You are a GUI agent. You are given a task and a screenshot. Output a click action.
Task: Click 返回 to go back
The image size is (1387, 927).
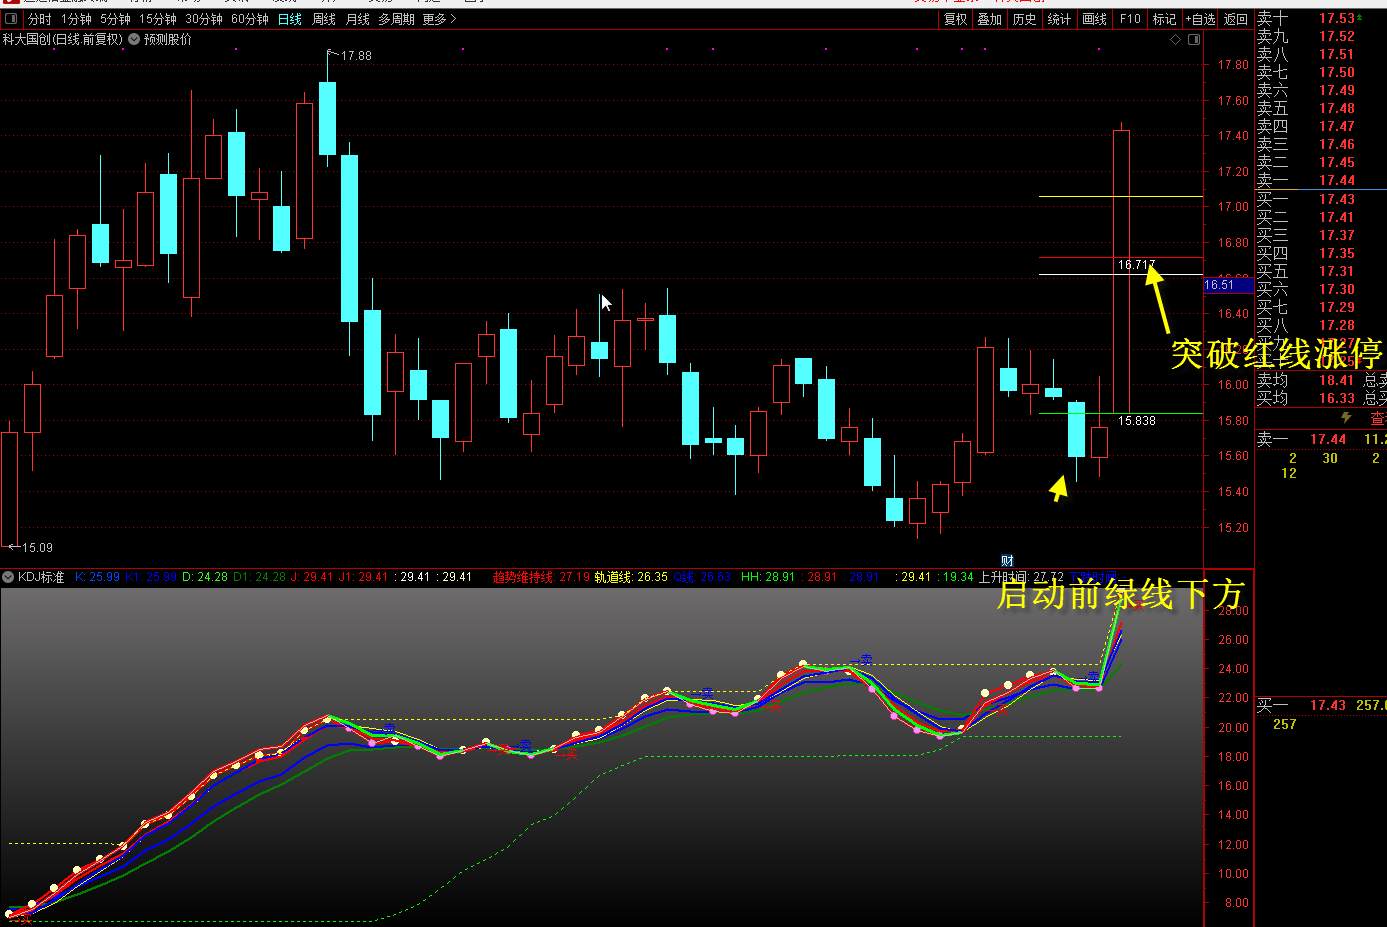tap(1236, 19)
